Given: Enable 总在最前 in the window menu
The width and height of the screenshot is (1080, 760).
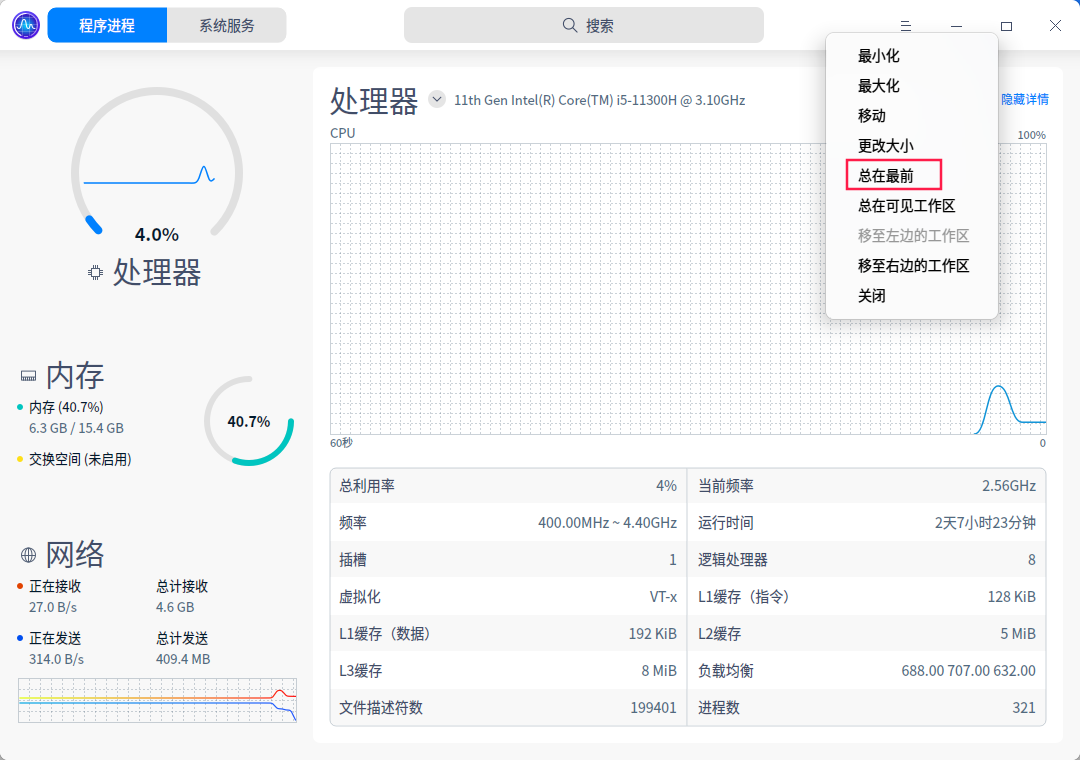Looking at the screenshot, I should [885, 176].
